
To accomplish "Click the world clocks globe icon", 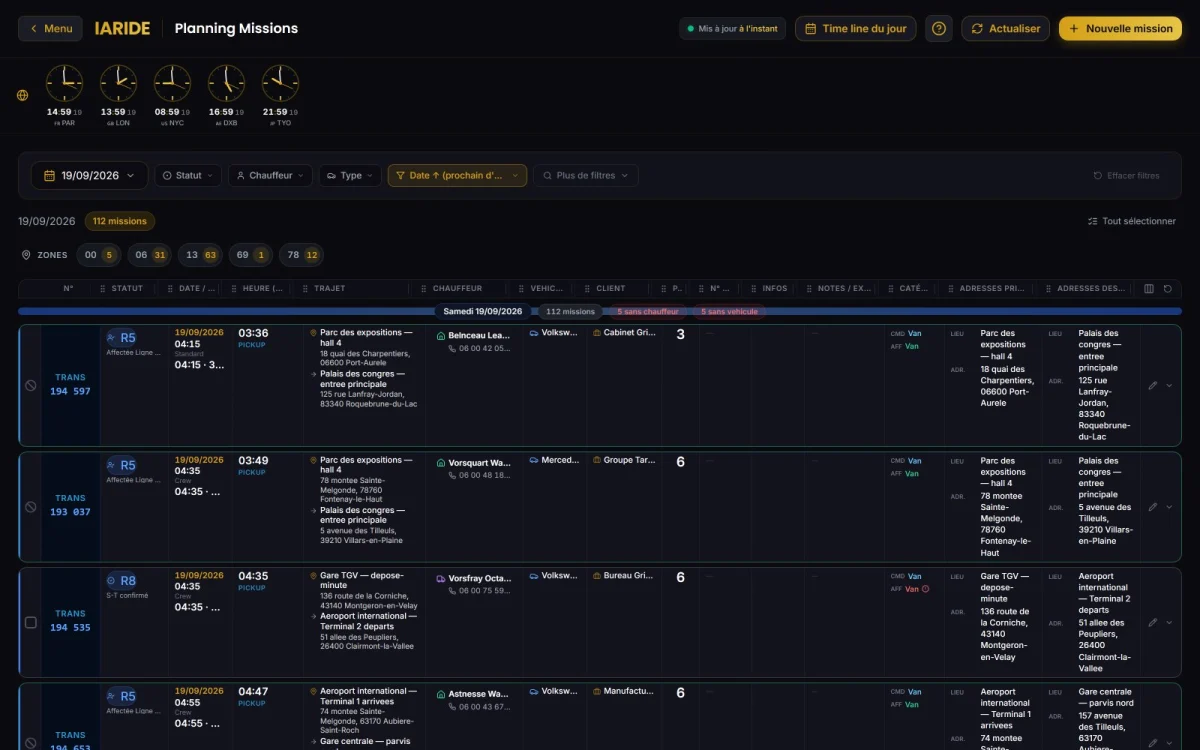I will pos(23,95).
